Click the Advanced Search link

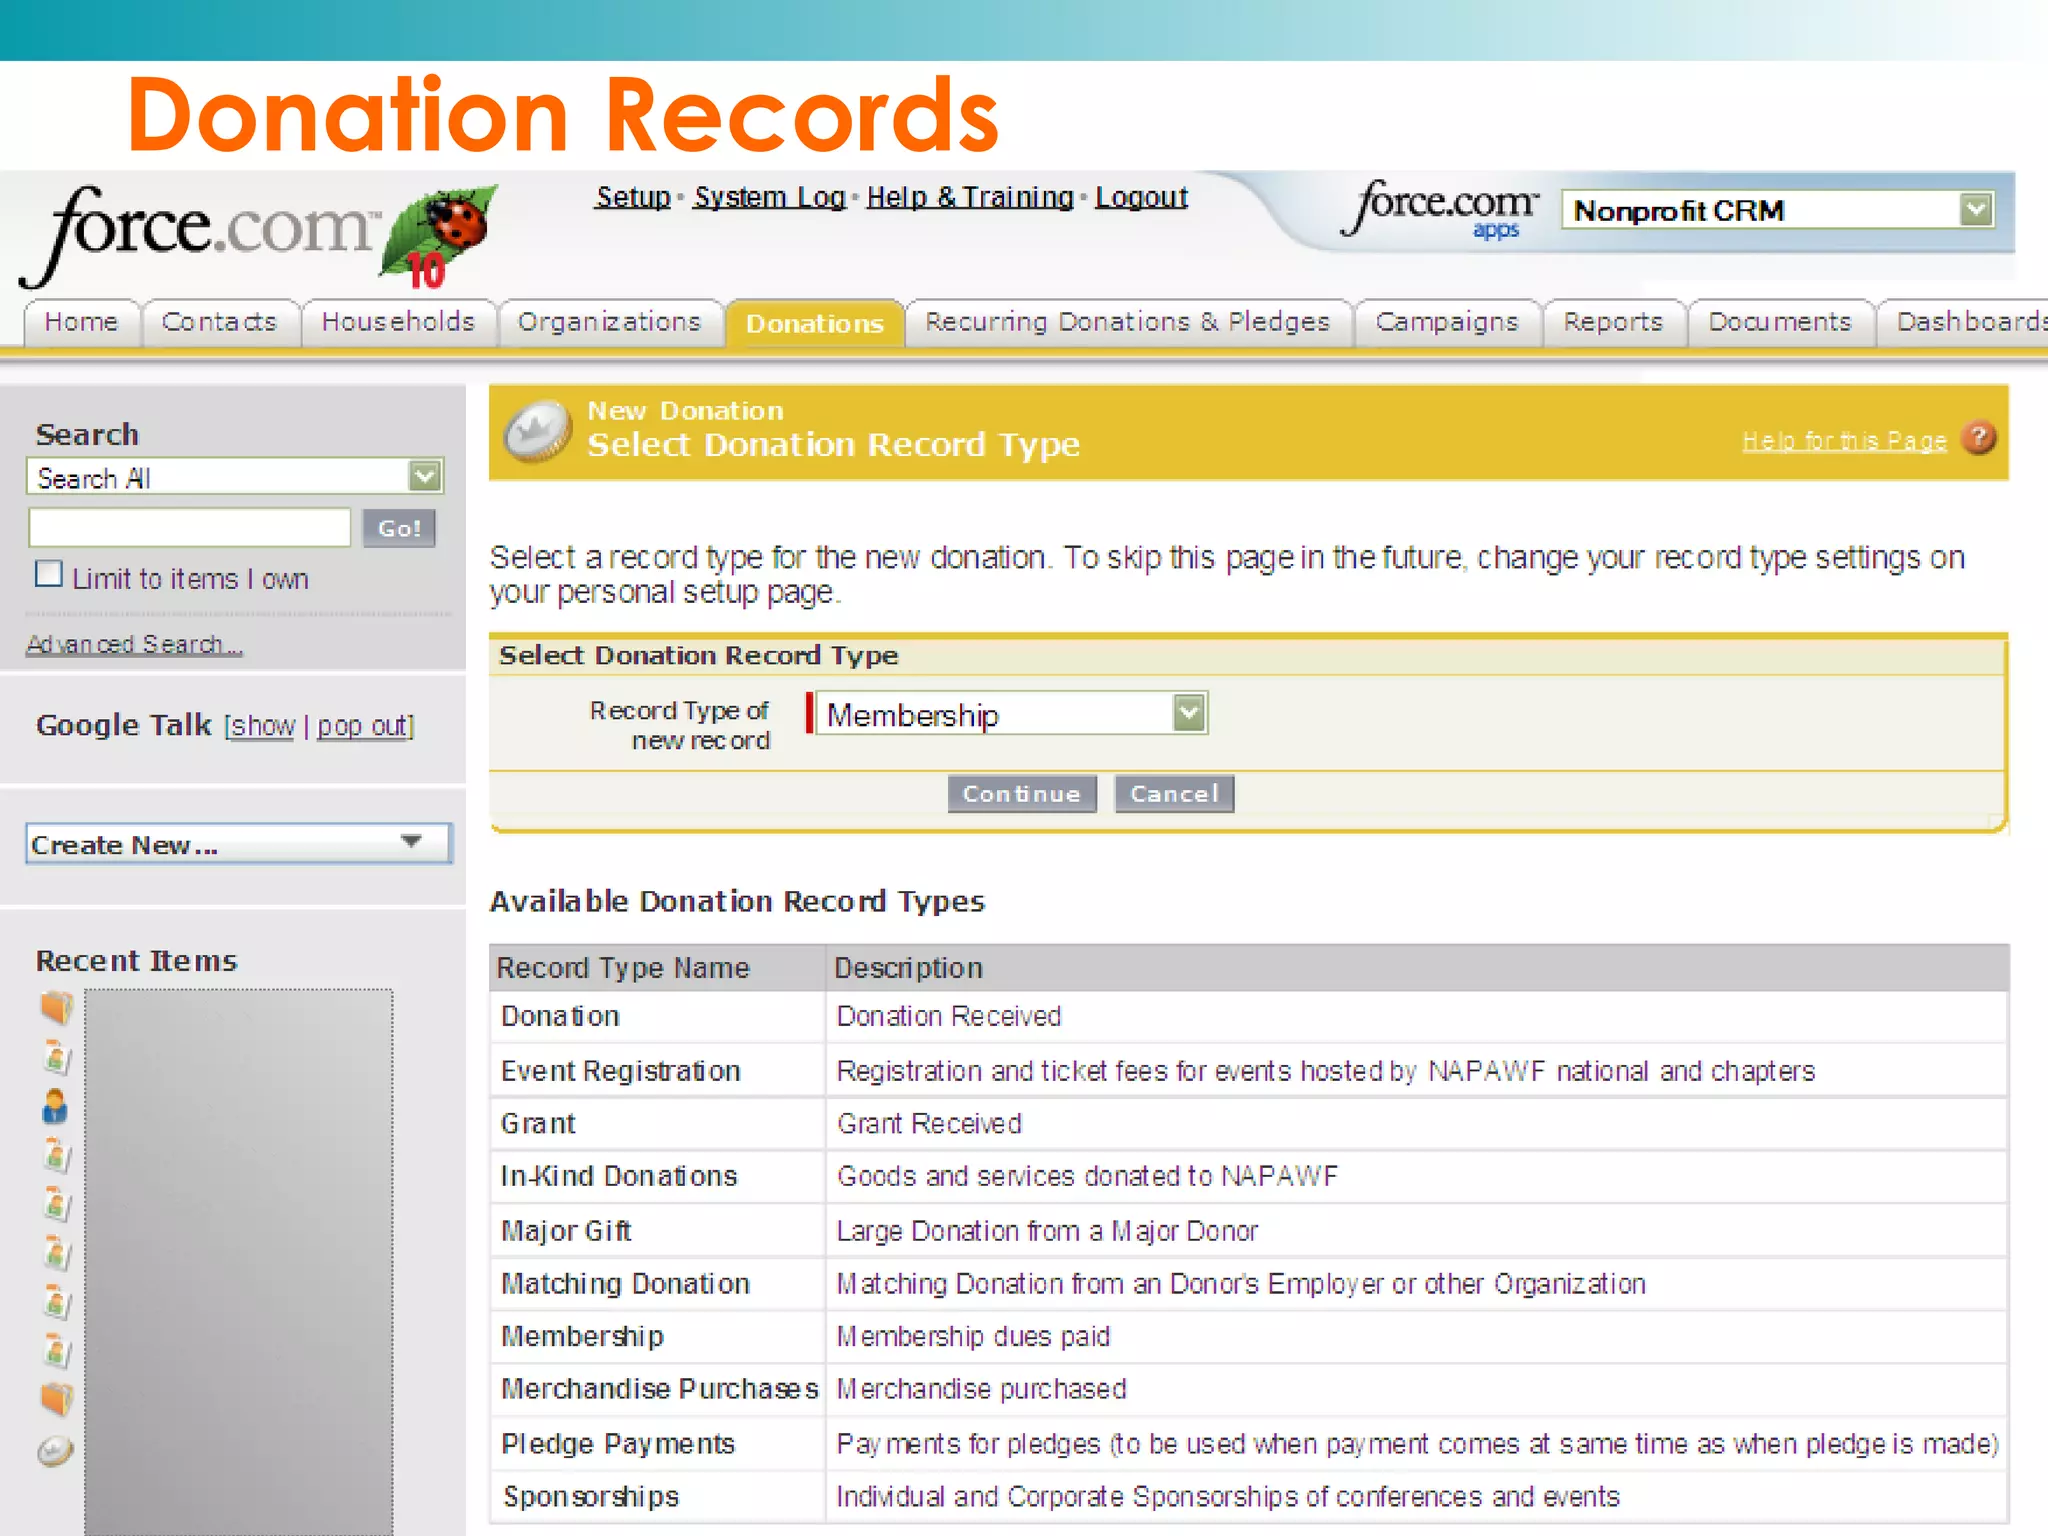[134, 644]
